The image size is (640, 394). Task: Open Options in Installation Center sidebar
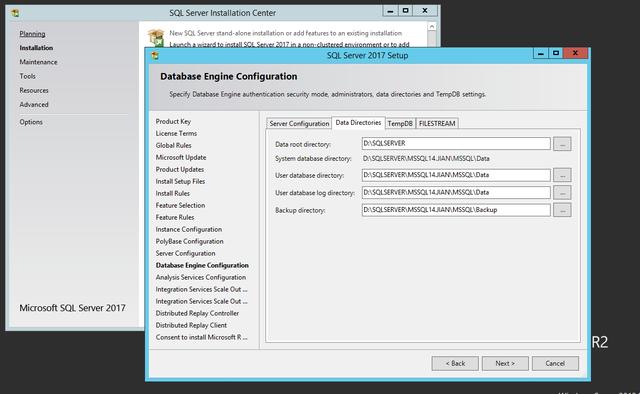coord(31,122)
